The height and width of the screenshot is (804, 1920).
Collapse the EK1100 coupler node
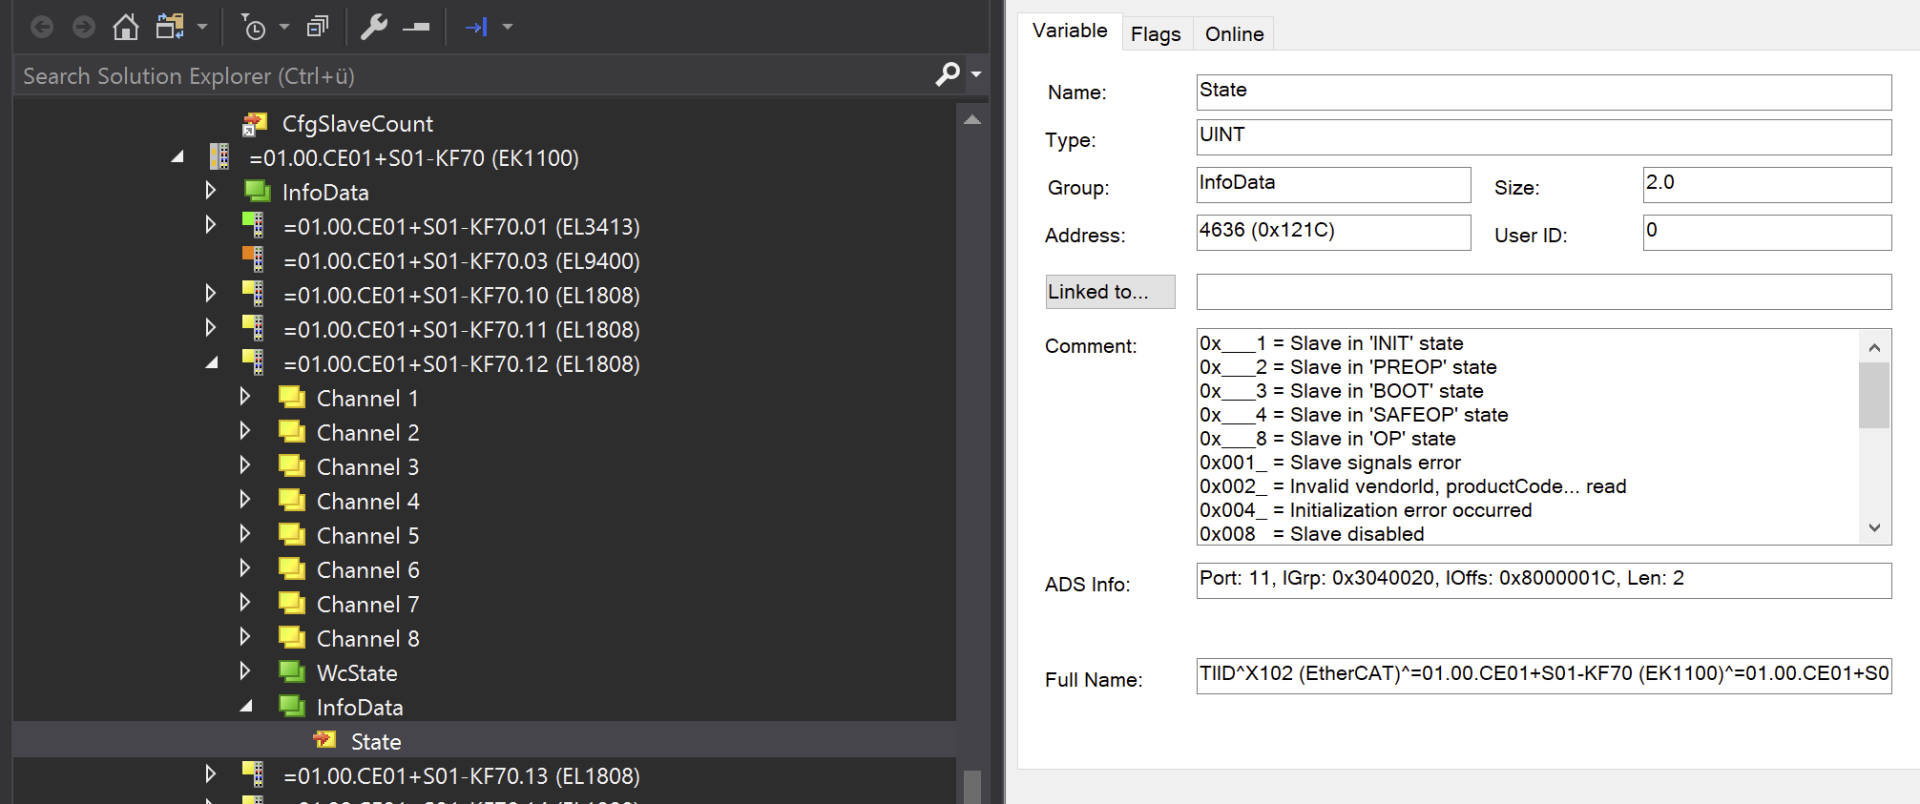(x=178, y=157)
